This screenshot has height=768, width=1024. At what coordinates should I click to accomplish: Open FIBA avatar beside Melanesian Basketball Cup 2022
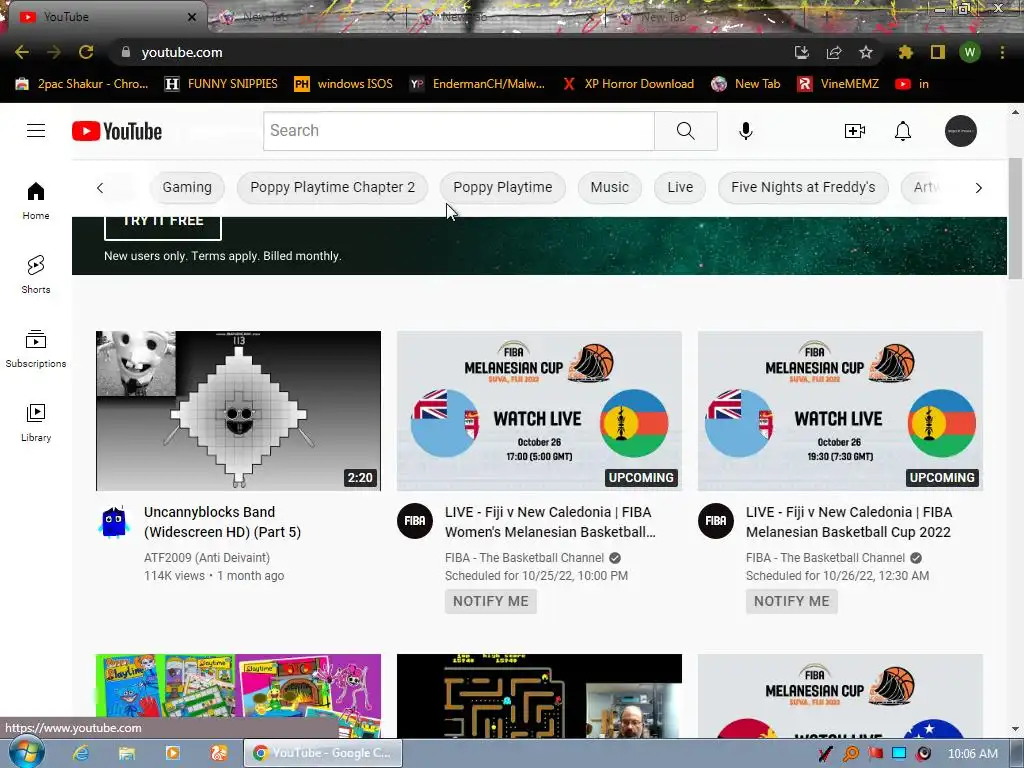[716, 521]
